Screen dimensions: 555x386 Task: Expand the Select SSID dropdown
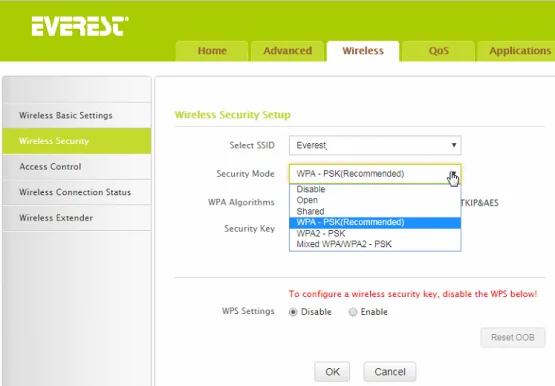tap(375, 145)
